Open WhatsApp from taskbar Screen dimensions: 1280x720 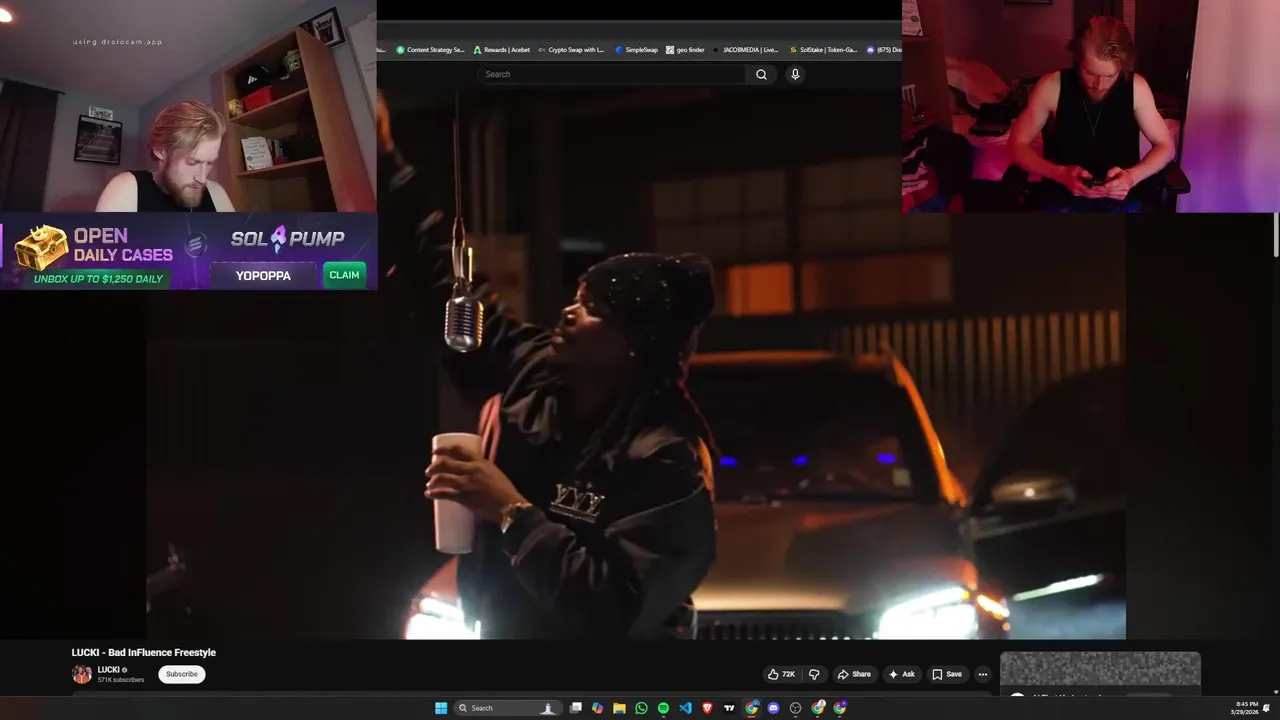(x=641, y=708)
